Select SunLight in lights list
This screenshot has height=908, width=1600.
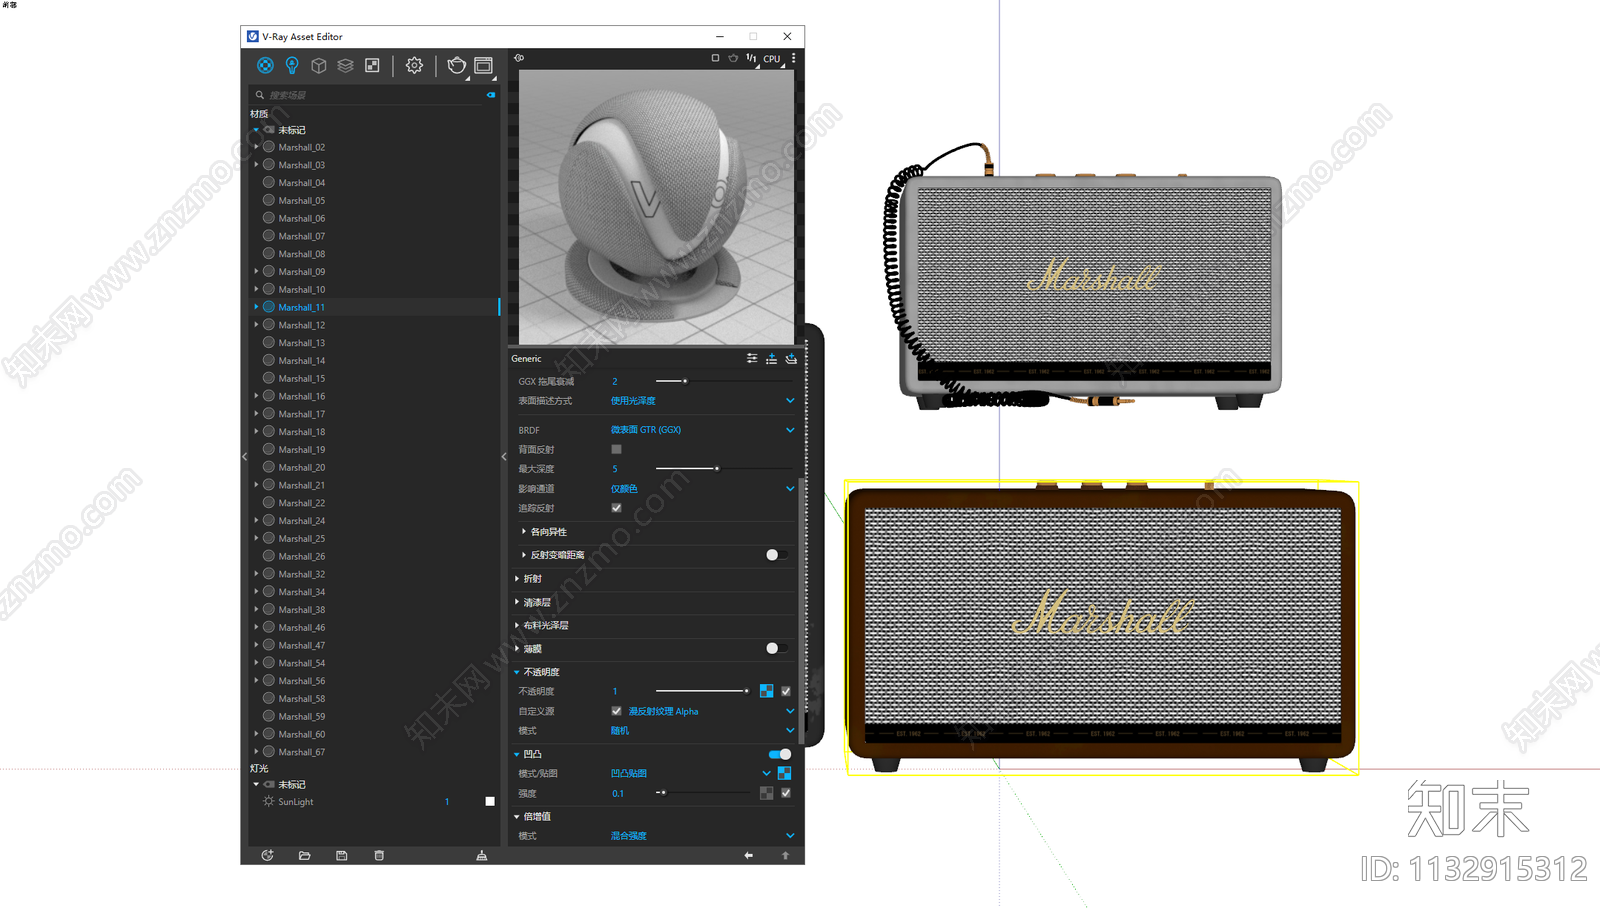click(x=296, y=802)
